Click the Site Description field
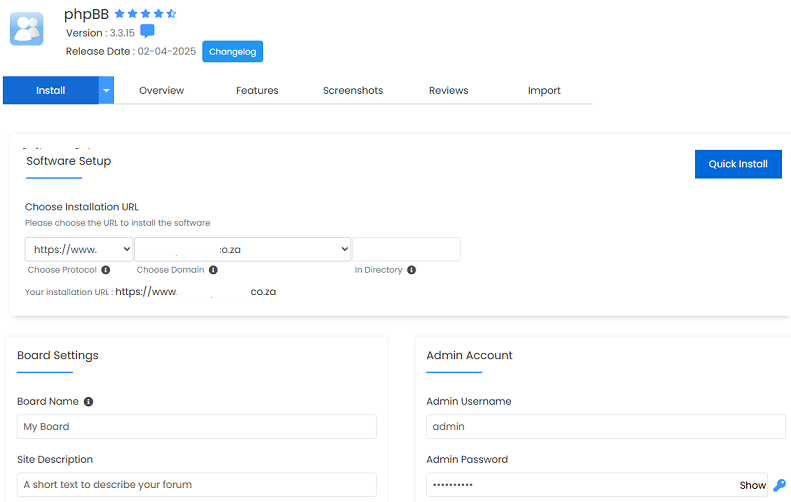This screenshot has width=791, height=502. point(197,485)
